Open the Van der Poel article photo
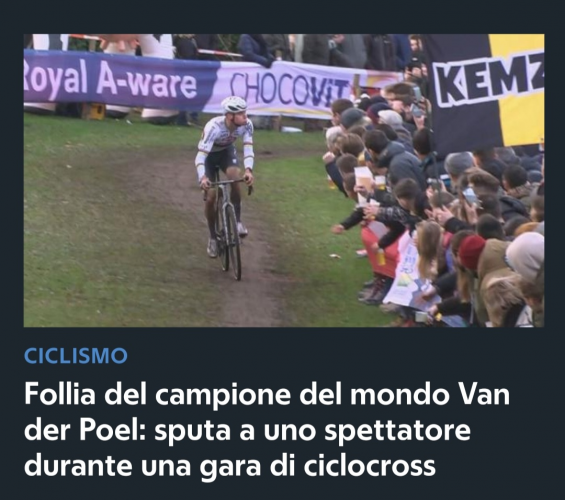This screenshot has height=500, width=565. pyautogui.click(x=284, y=180)
